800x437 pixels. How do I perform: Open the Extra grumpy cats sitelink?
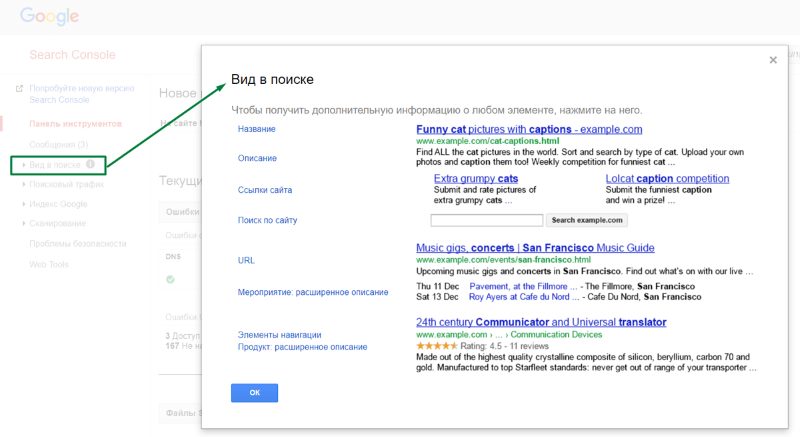(476, 178)
